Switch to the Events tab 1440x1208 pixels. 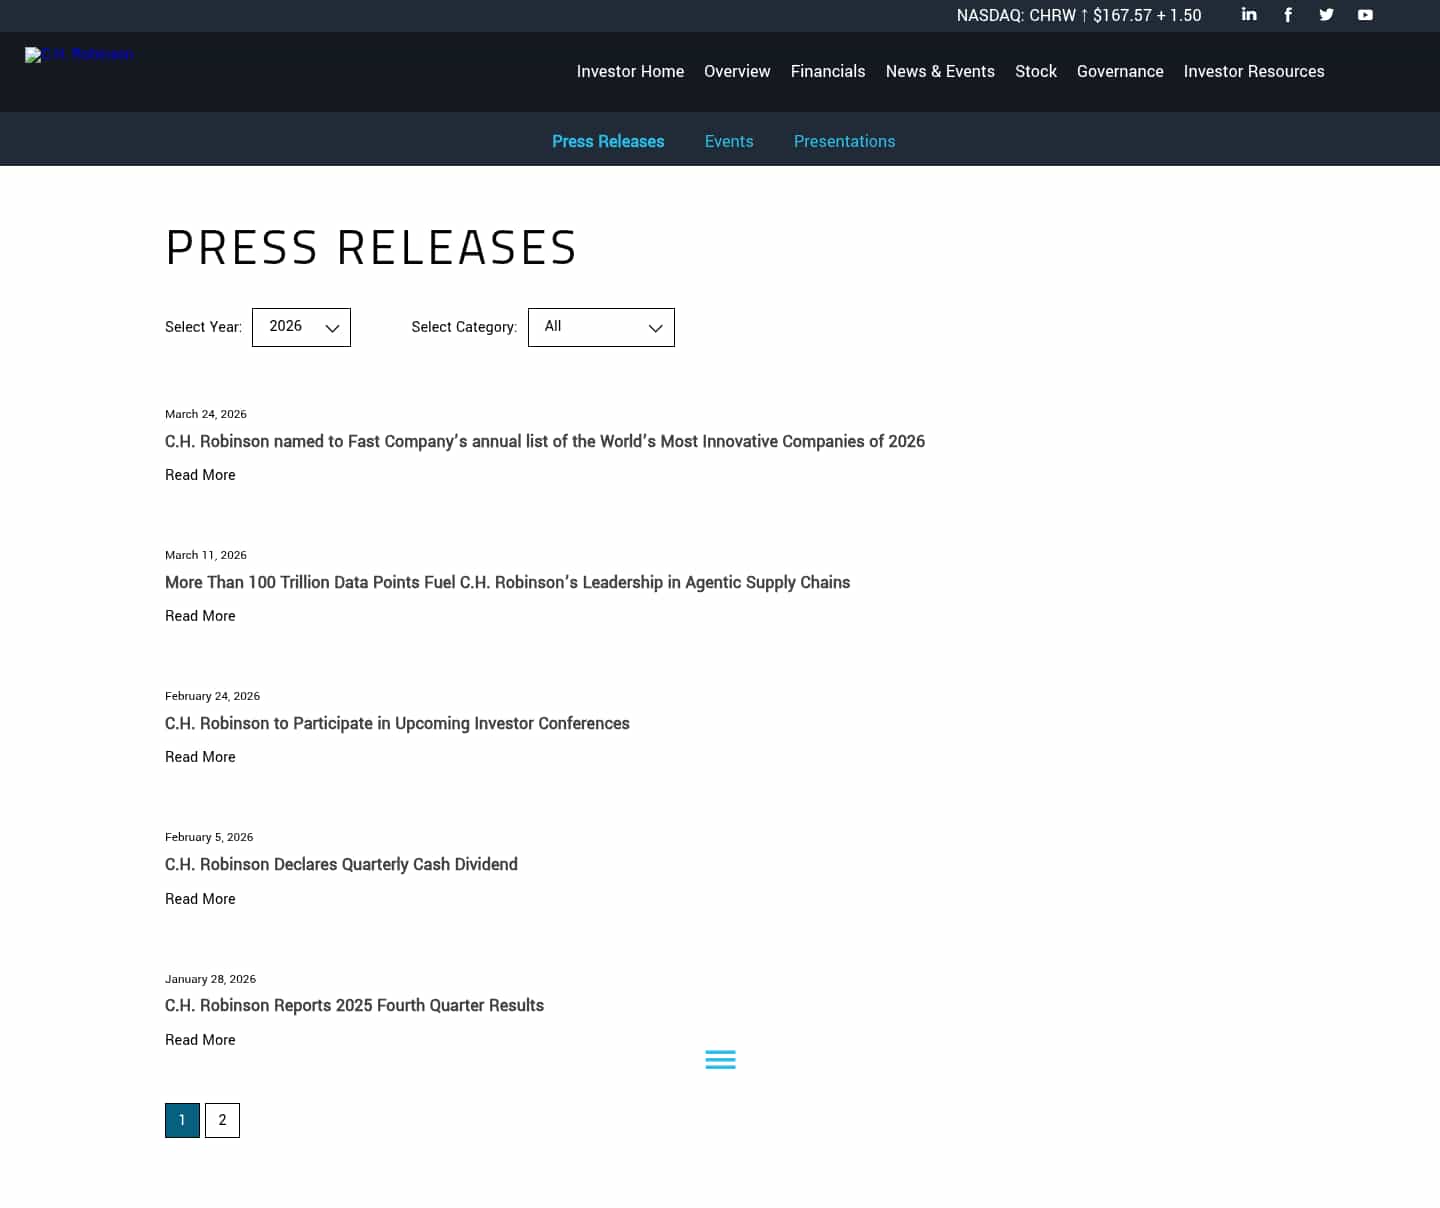click(729, 141)
